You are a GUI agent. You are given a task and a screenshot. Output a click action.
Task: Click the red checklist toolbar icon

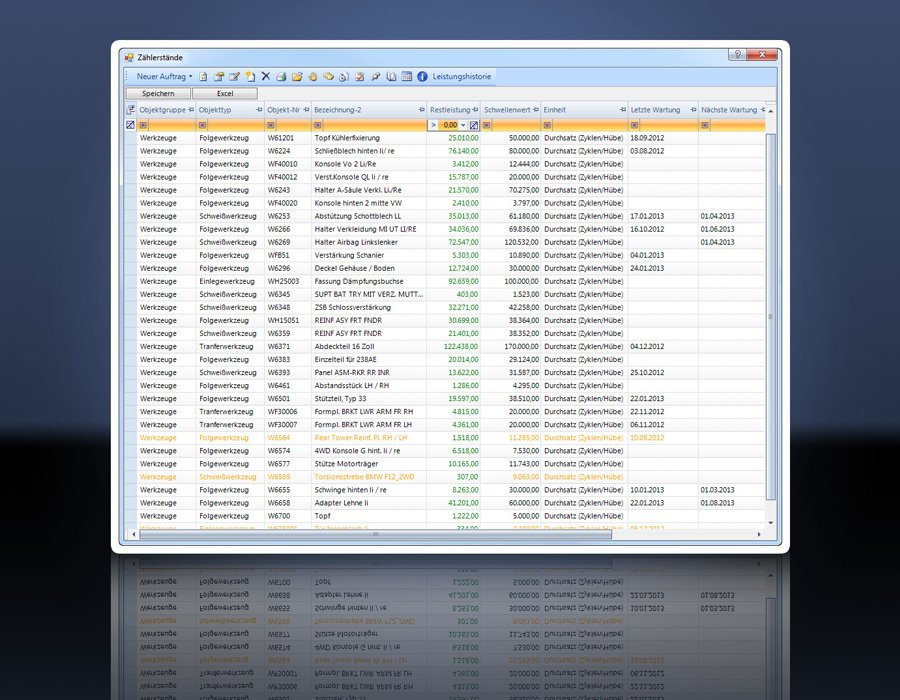[359, 76]
